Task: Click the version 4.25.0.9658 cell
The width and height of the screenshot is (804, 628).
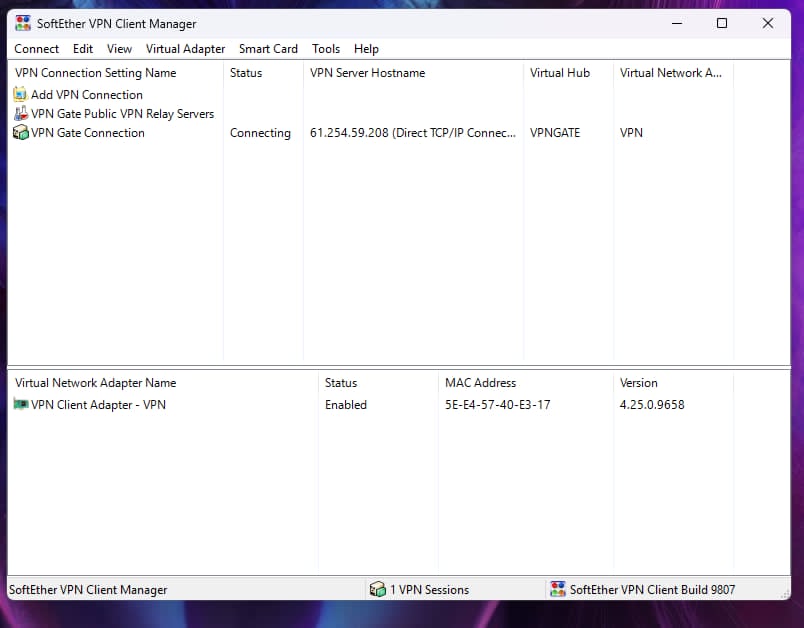Action: (652, 404)
